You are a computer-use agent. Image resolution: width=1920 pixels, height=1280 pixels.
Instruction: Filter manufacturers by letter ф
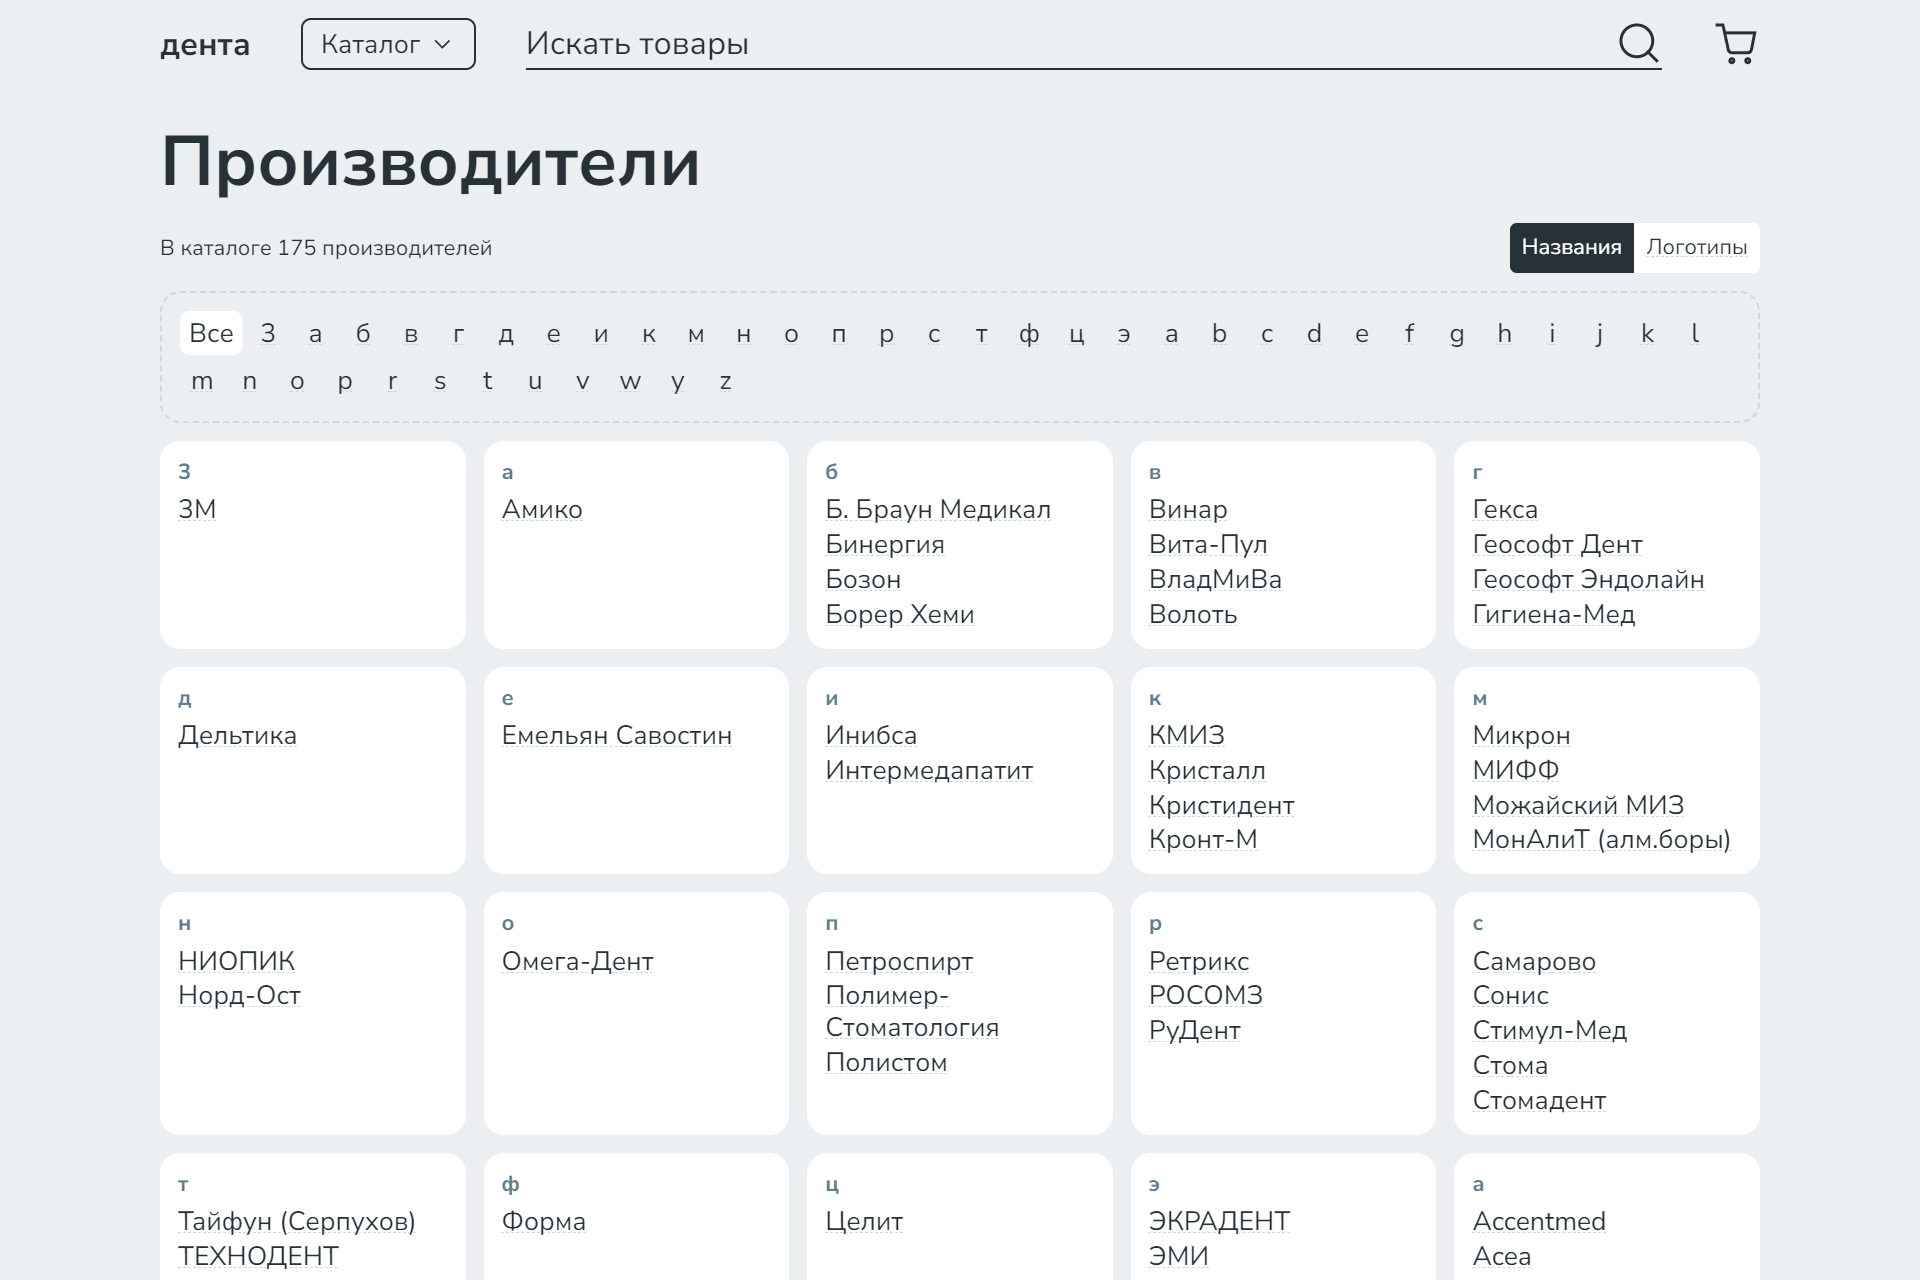[x=1029, y=333]
